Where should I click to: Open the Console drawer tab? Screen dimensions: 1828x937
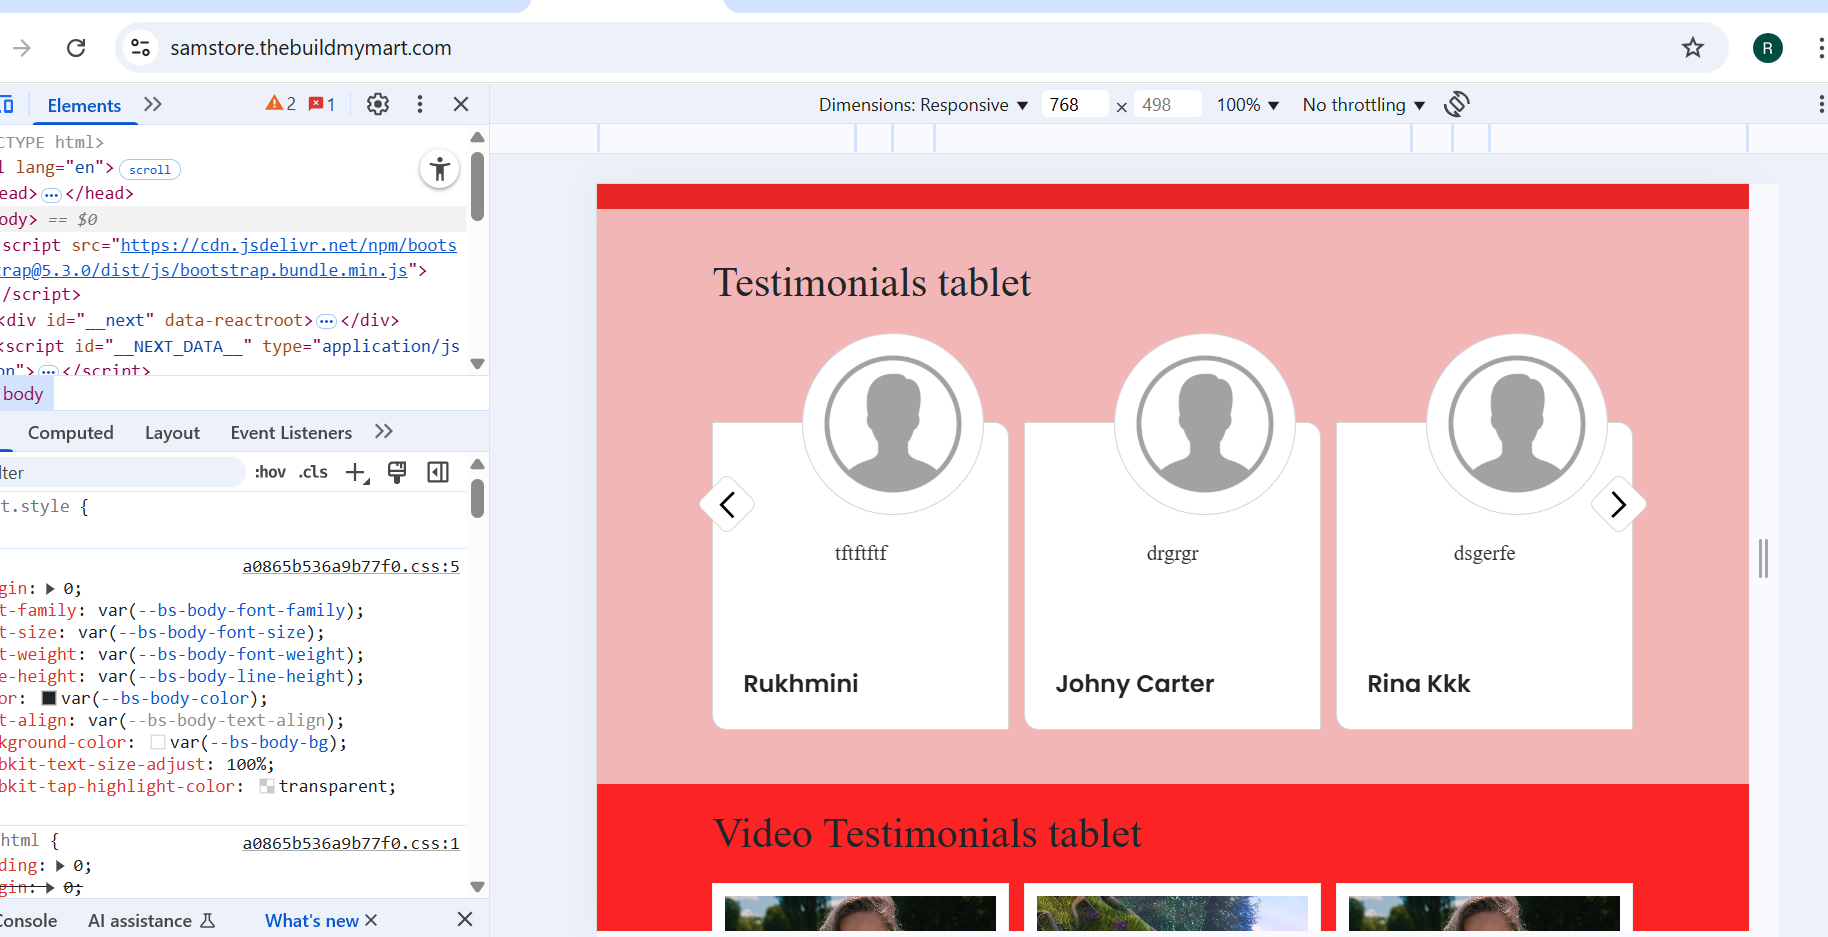[28, 921]
